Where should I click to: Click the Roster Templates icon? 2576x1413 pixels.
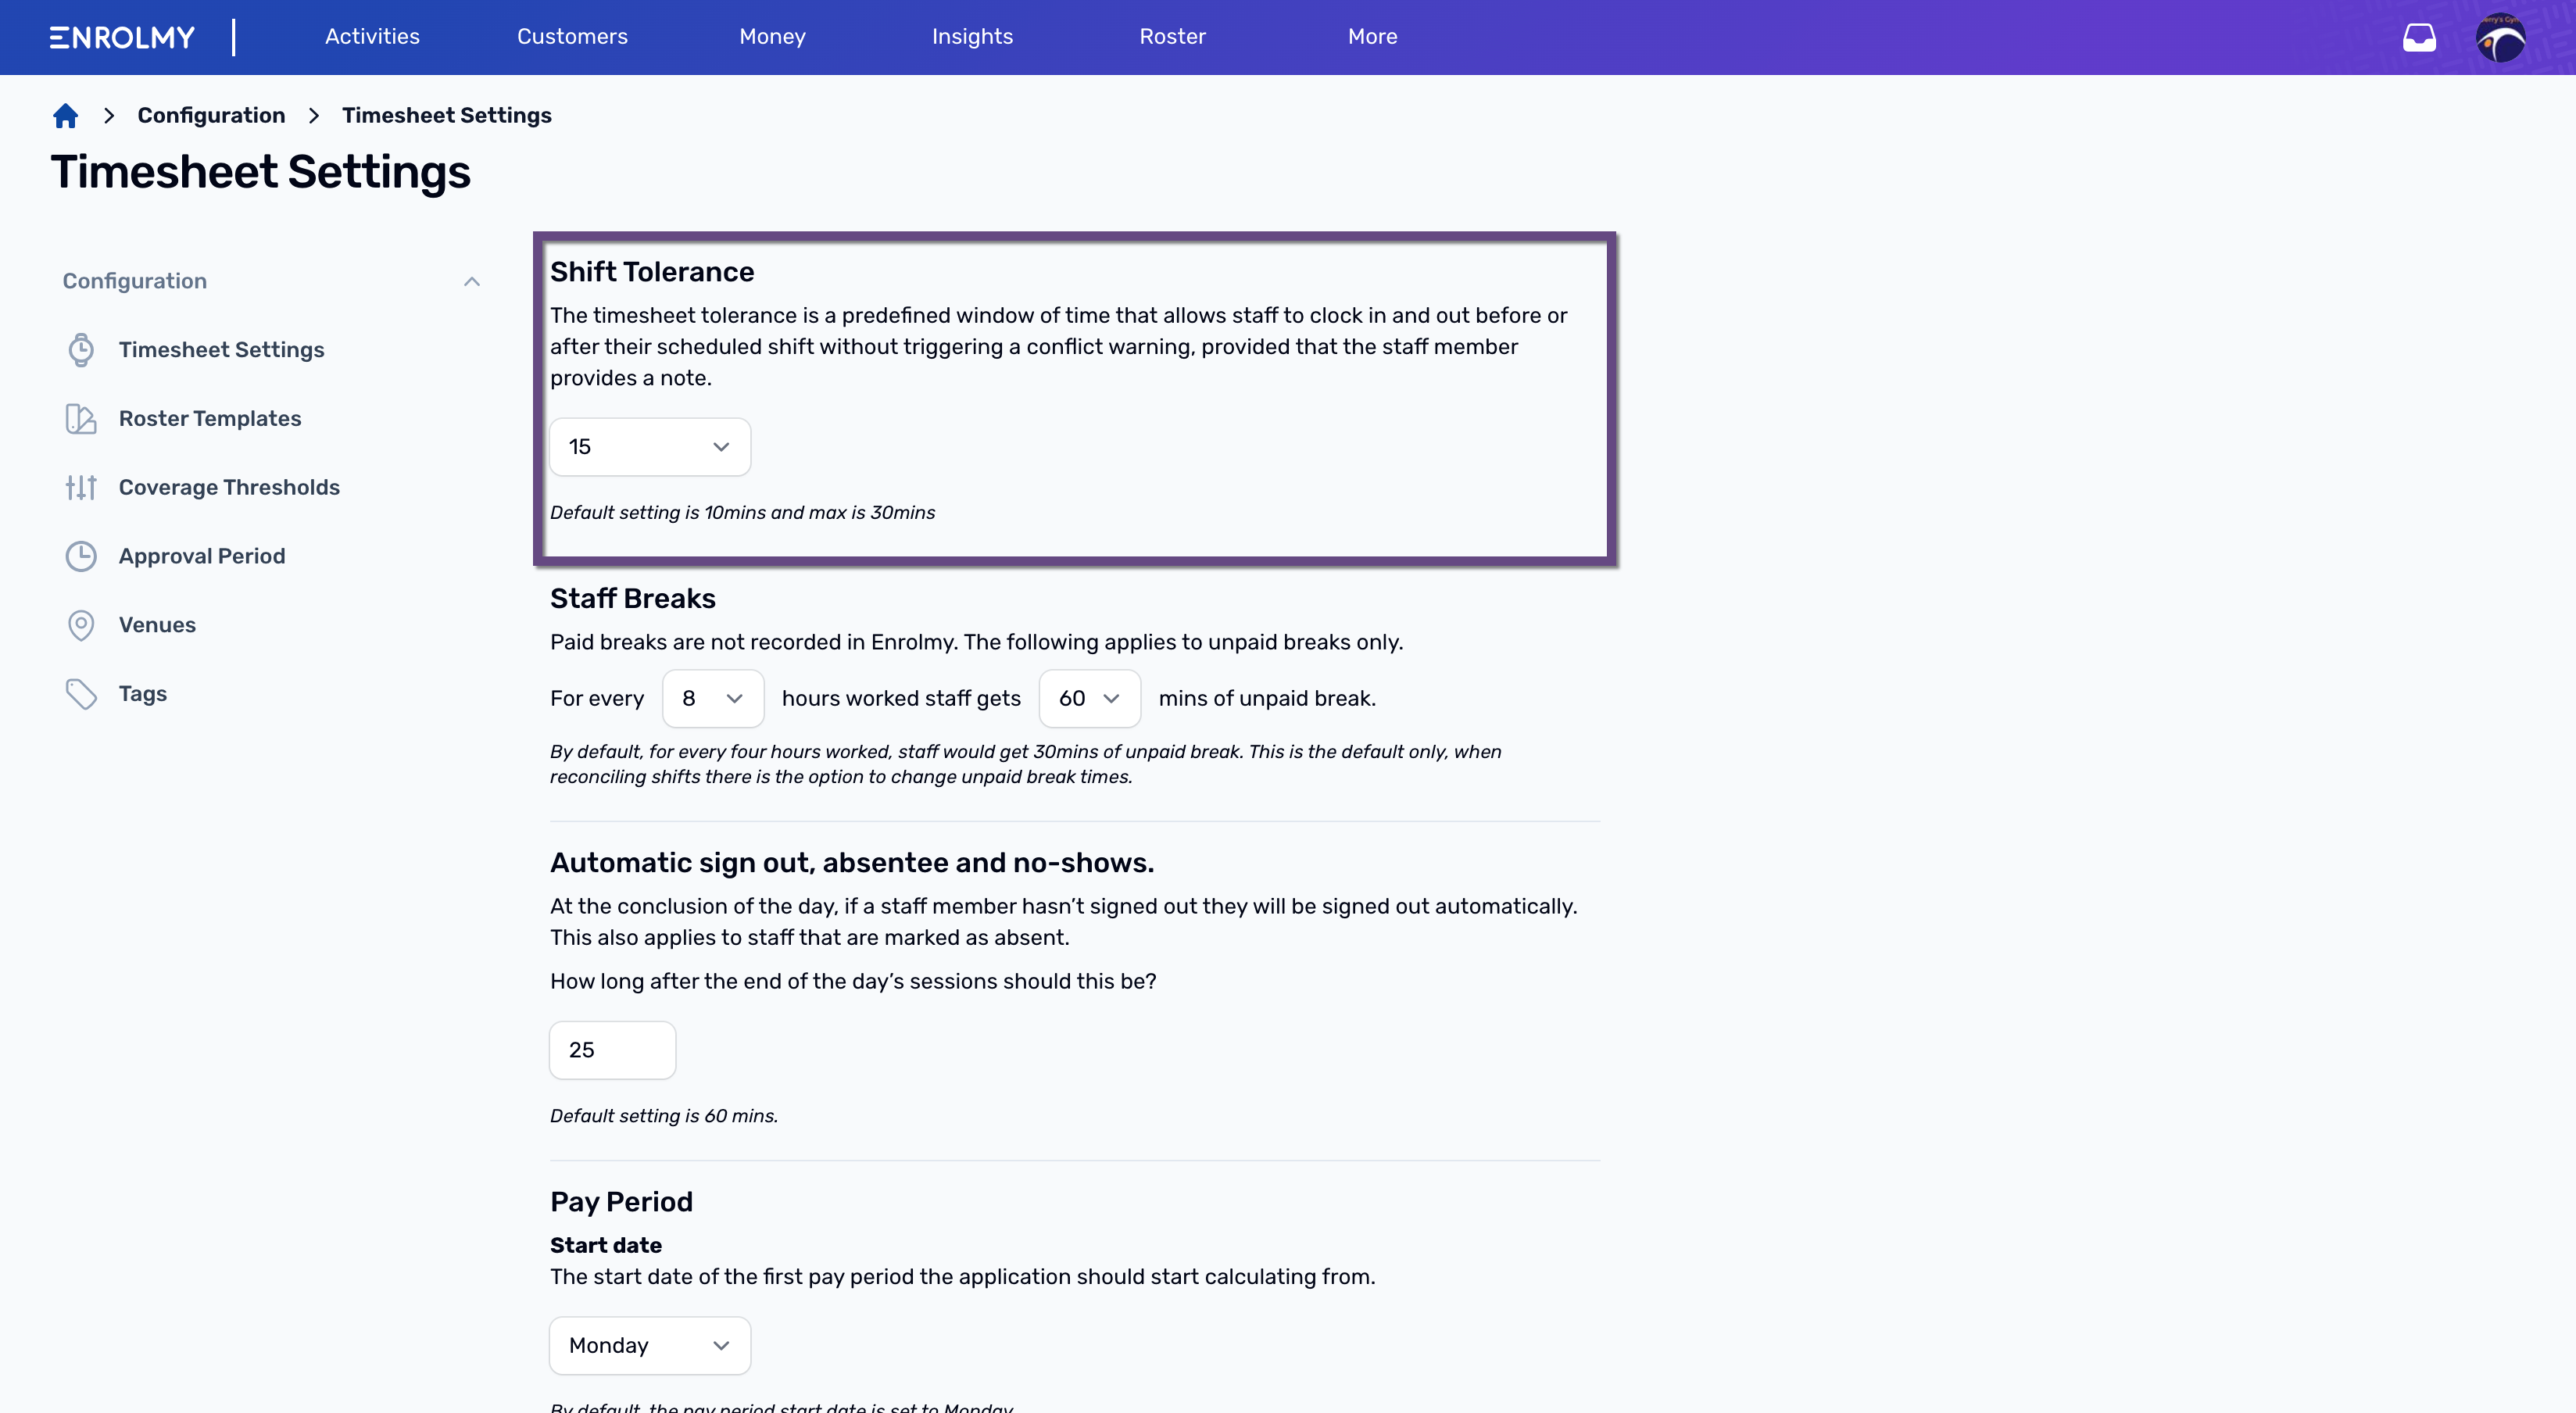81,419
